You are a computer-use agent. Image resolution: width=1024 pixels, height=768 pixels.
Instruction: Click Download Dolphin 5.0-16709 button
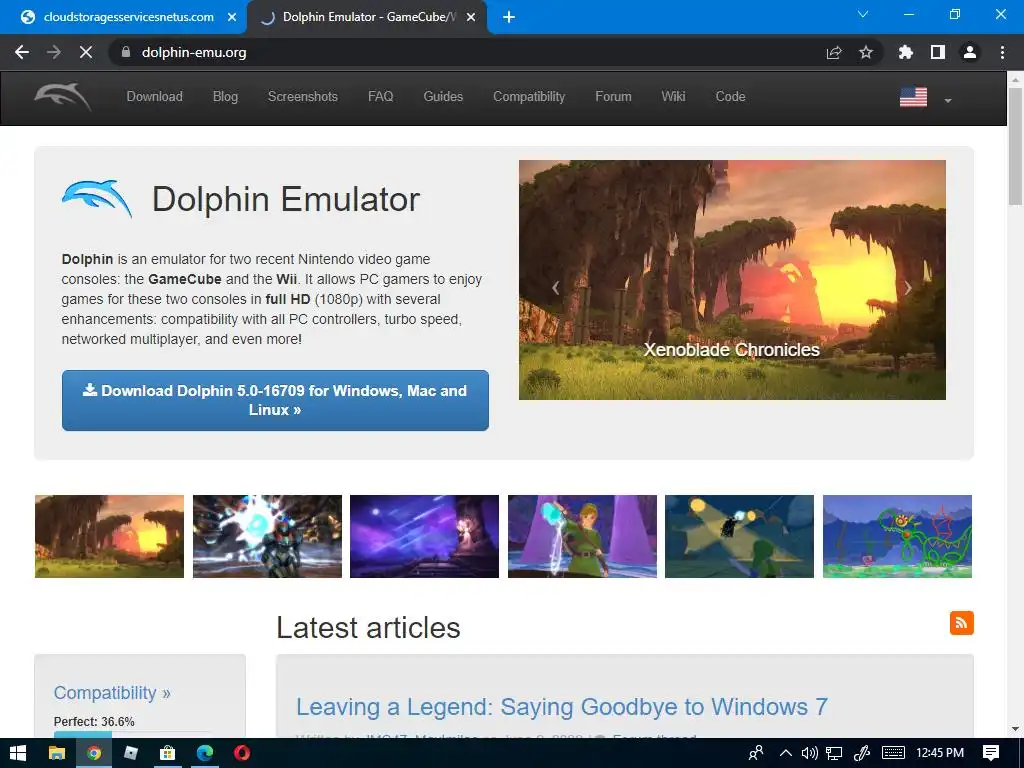pos(275,400)
